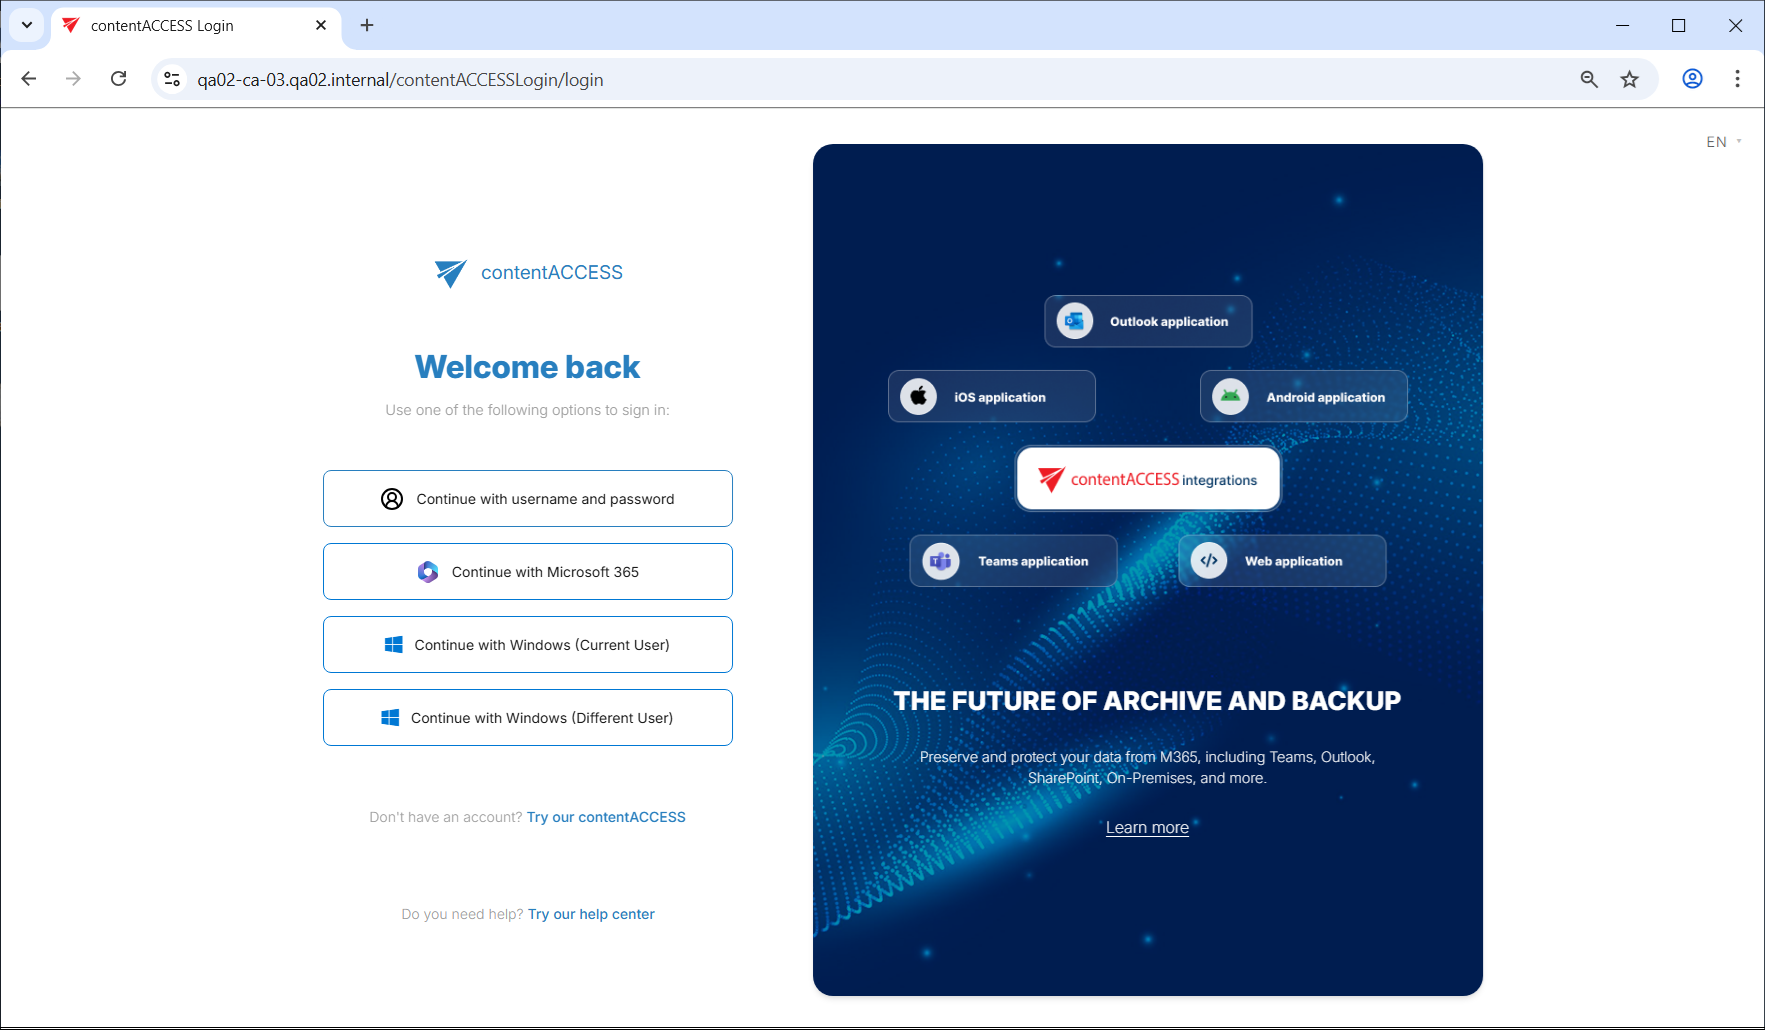Click the Outlook application icon
The width and height of the screenshot is (1765, 1030).
click(1075, 321)
